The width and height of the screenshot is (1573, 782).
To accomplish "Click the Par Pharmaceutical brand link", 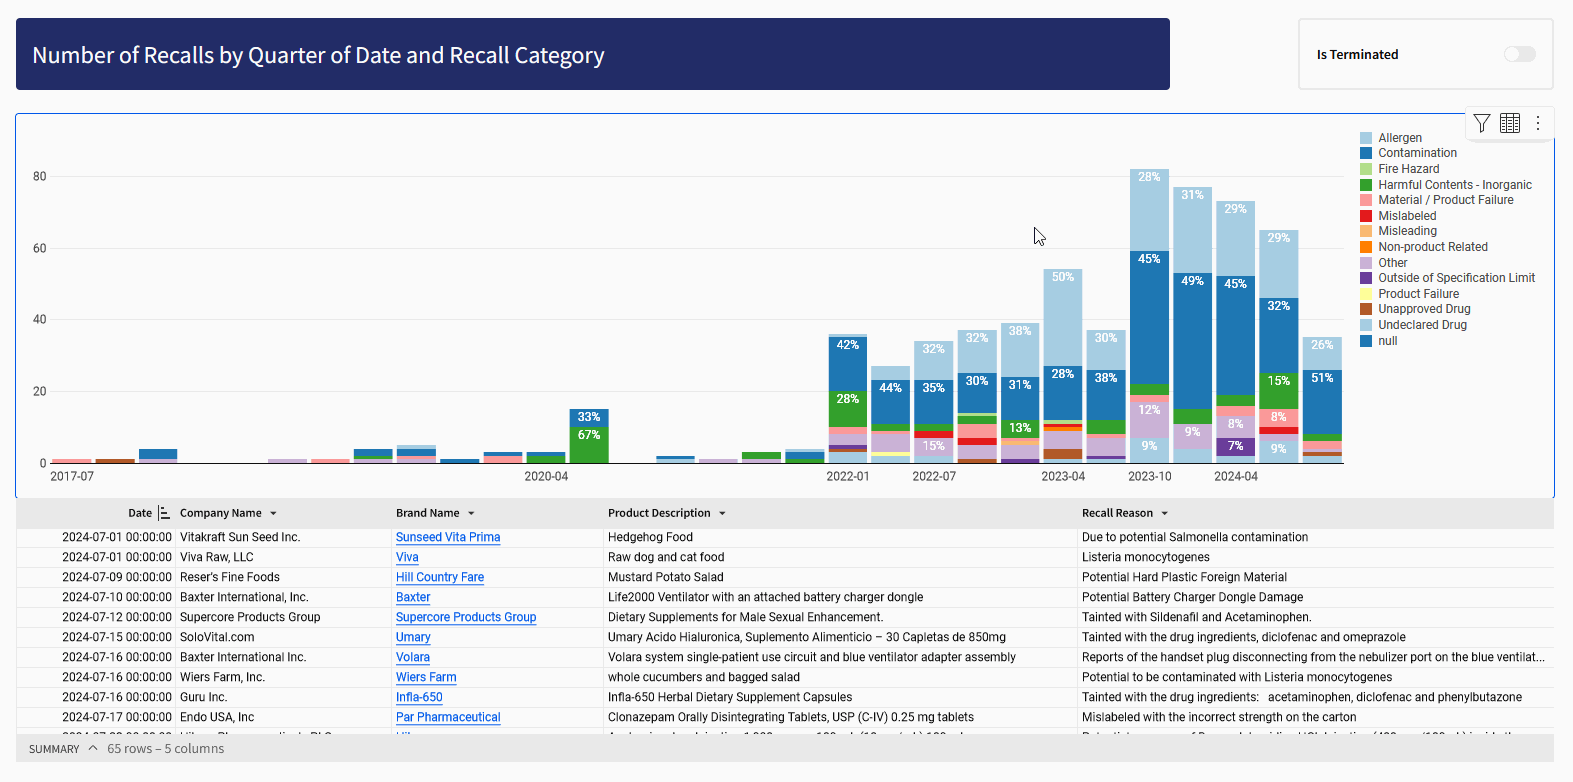I will (x=447, y=717).
